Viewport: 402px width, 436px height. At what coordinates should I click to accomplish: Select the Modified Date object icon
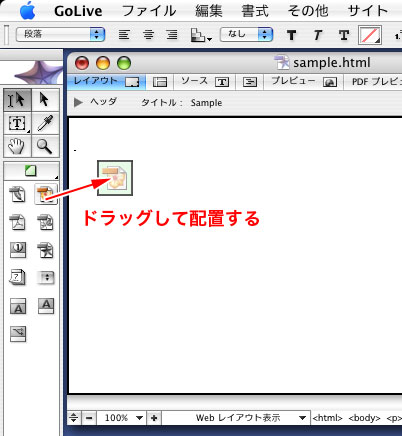tap(17, 277)
